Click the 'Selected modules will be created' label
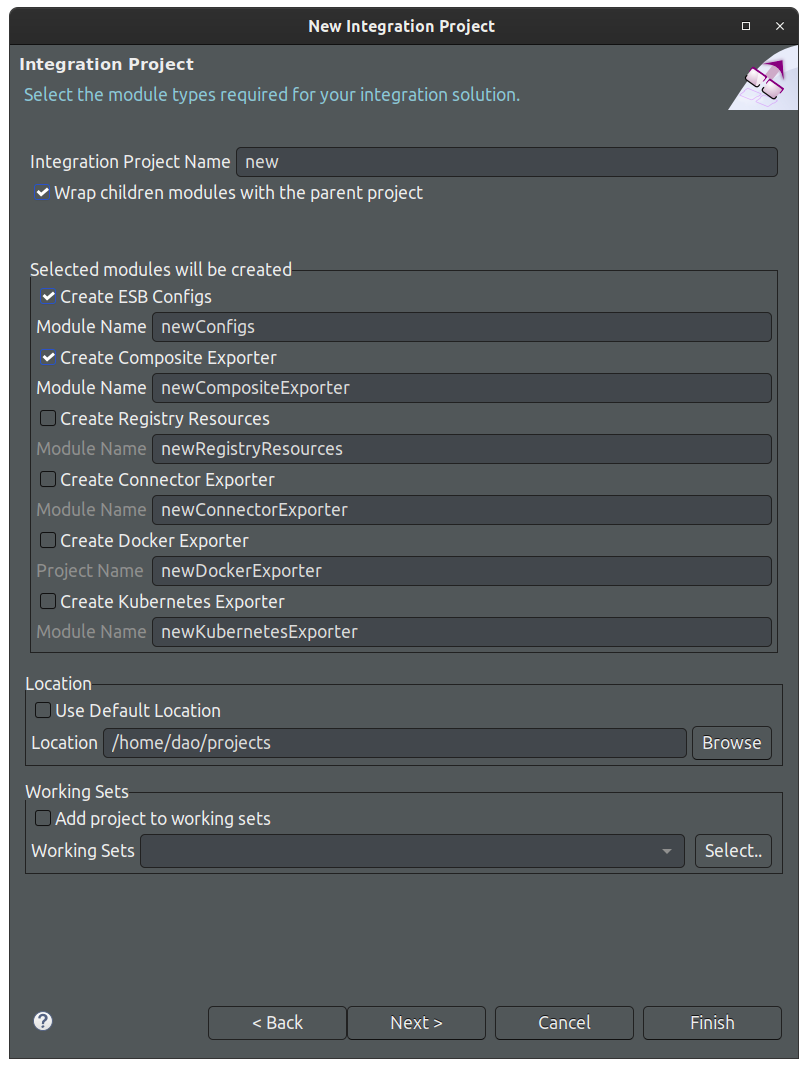 (161, 269)
